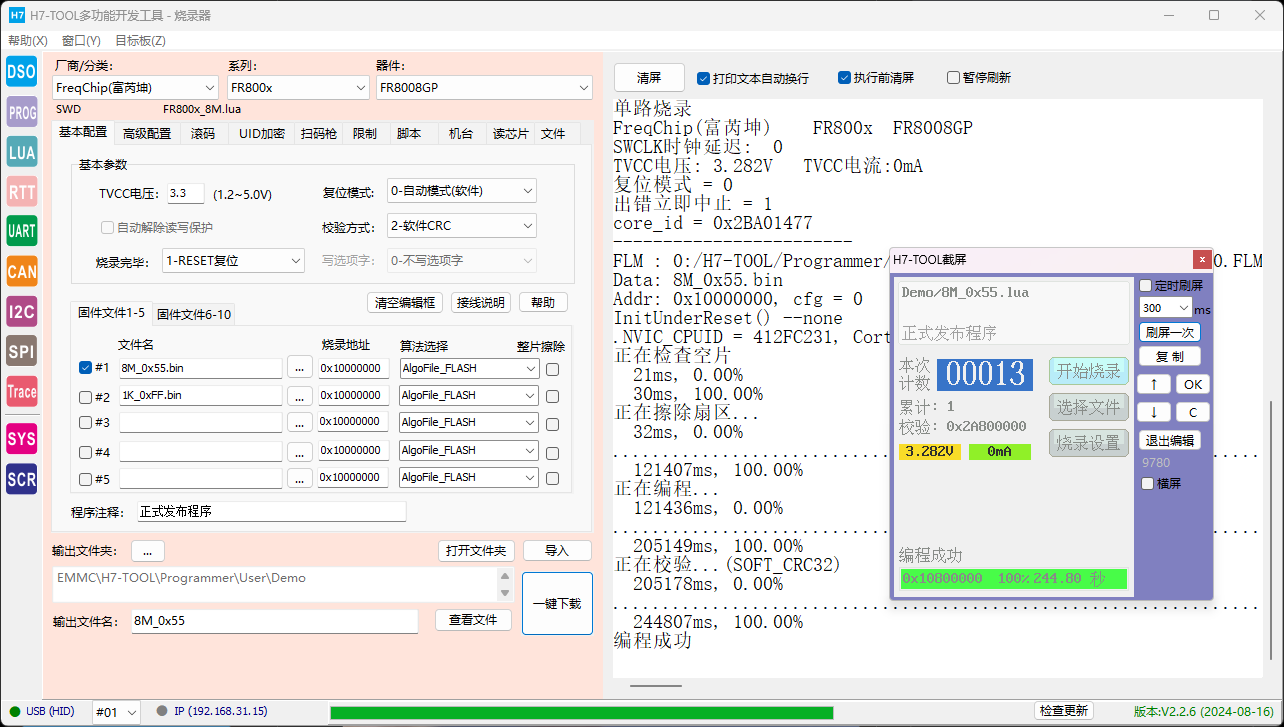Enable firmware file #2 checkbox
This screenshot has width=1284, height=727.
click(x=85, y=396)
